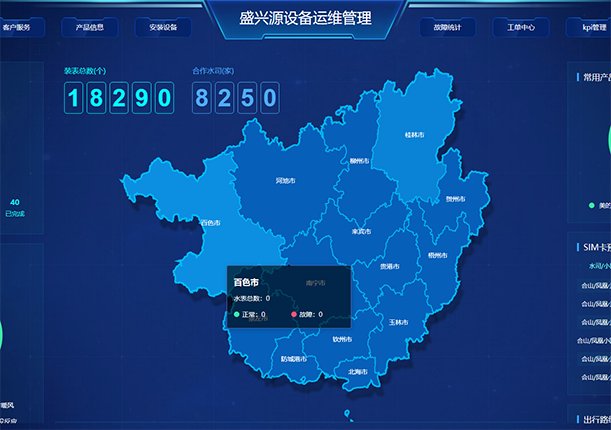Choose 来宾市 on the map
Image resolution: width=611 pixels, height=430 pixels.
tap(361, 232)
